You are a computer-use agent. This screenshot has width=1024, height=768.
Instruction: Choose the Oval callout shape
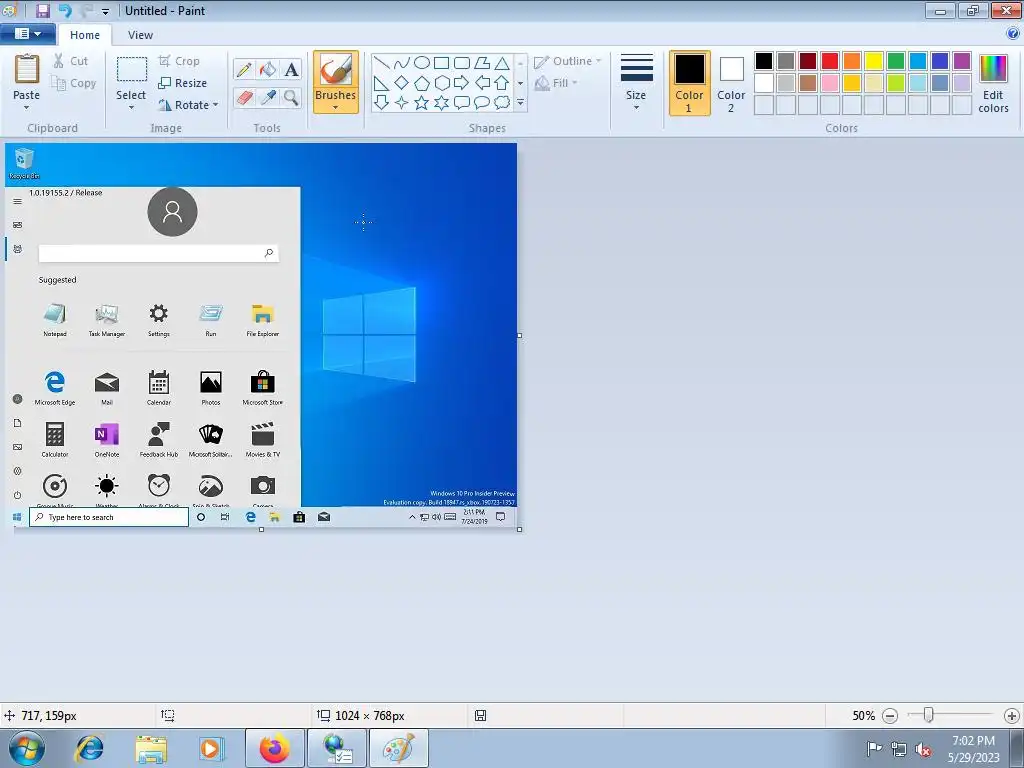tap(482, 103)
